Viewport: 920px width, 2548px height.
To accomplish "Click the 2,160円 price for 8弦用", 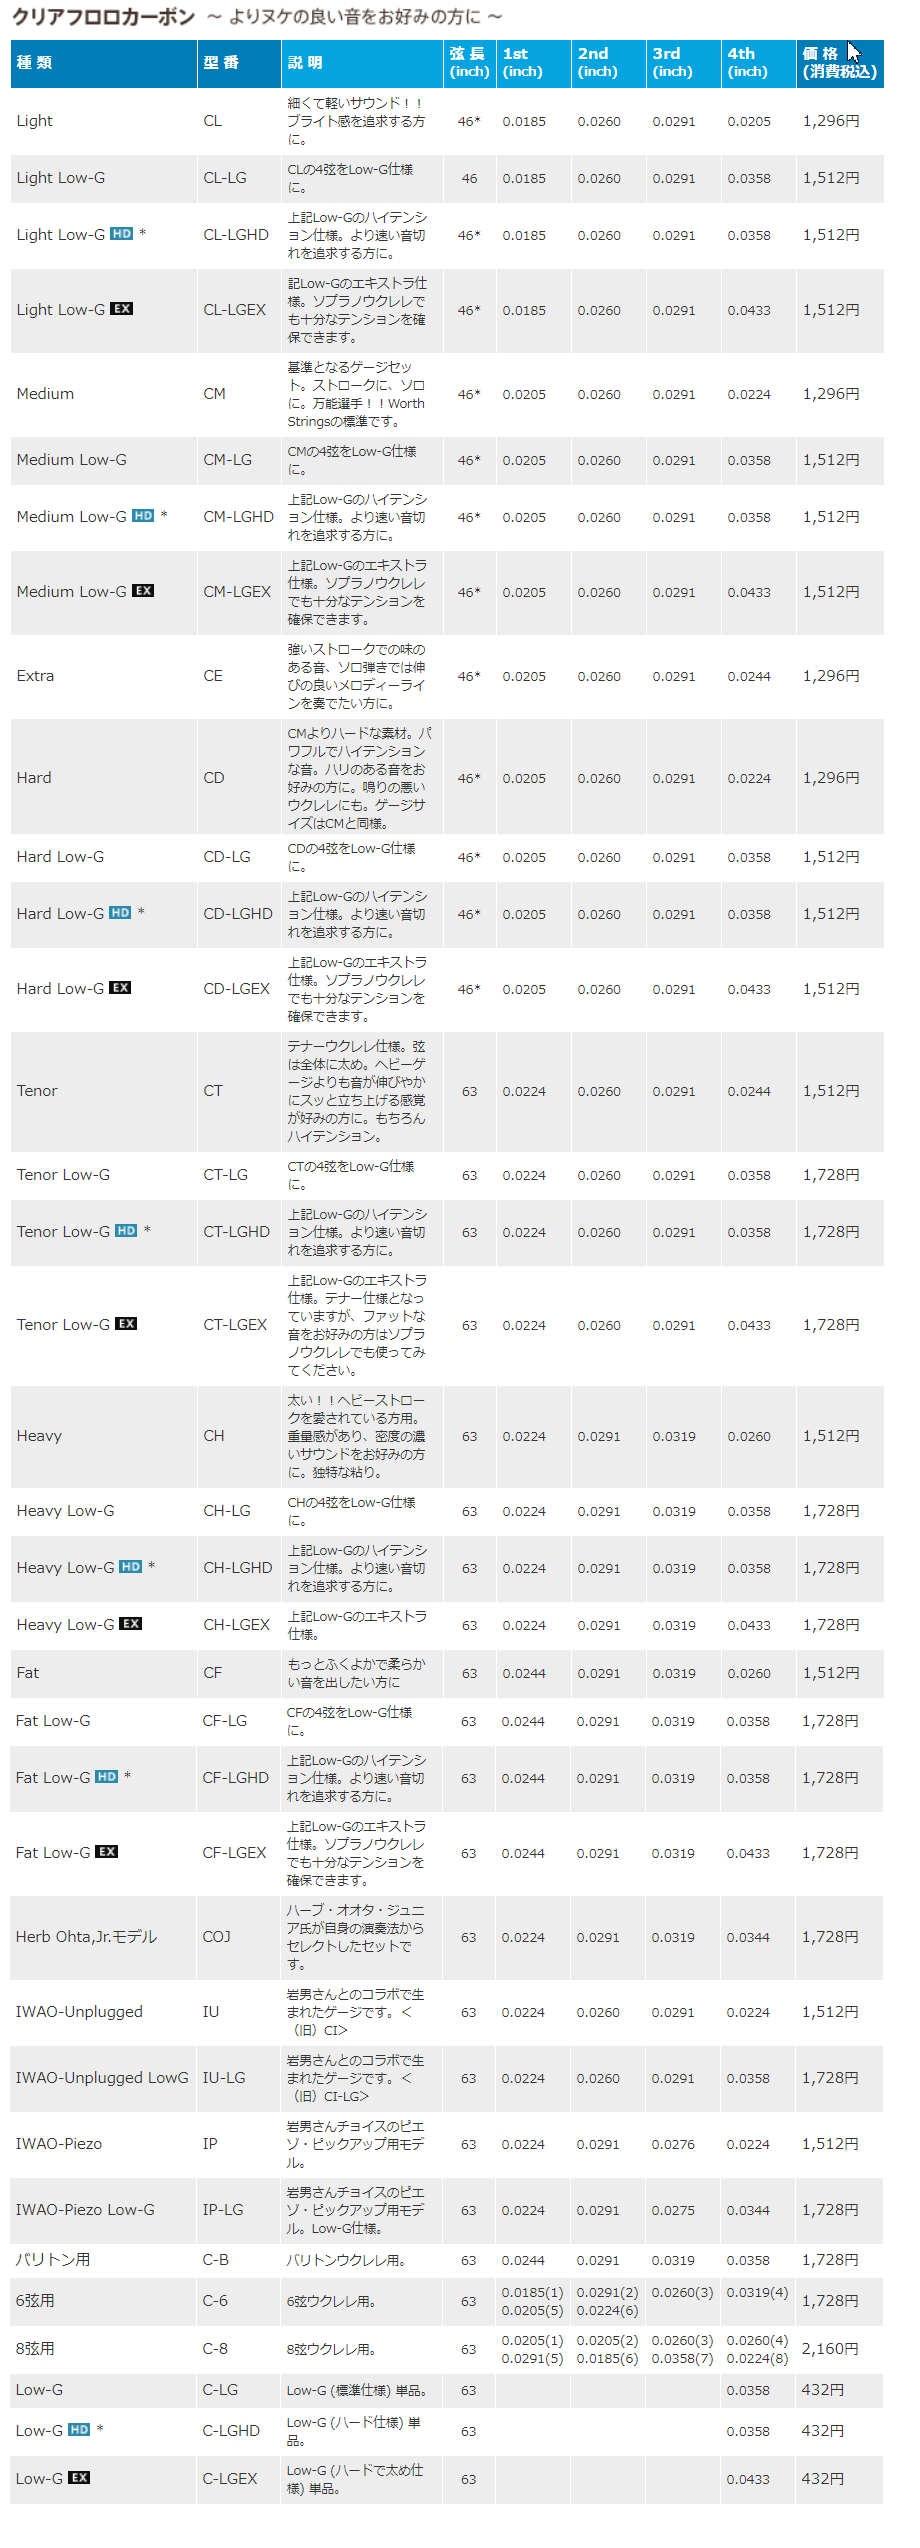I will [830, 2348].
